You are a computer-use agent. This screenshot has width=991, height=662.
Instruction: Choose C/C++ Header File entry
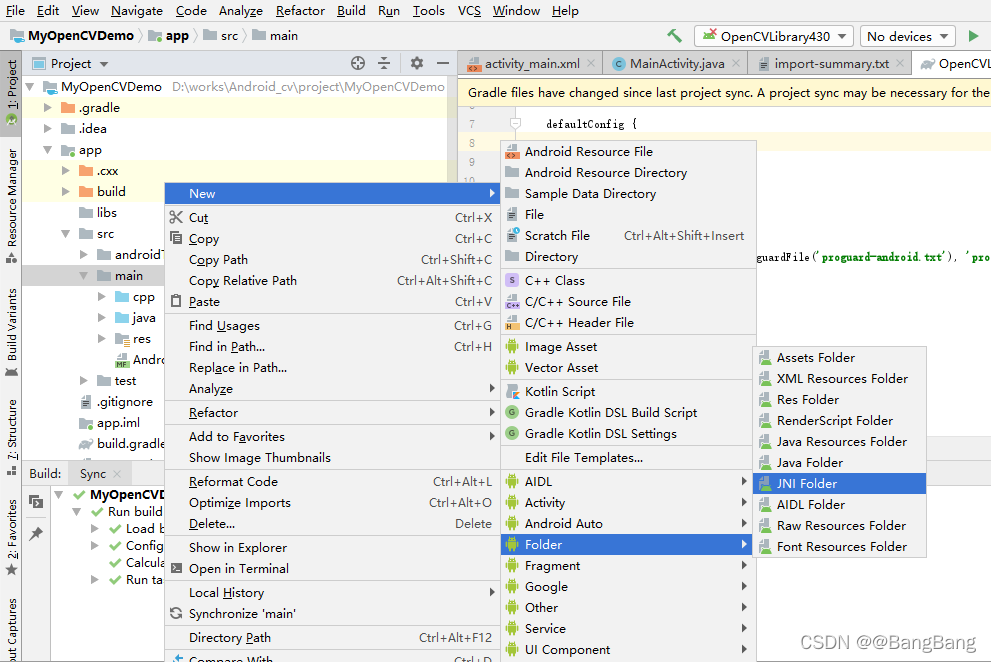[628, 322]
